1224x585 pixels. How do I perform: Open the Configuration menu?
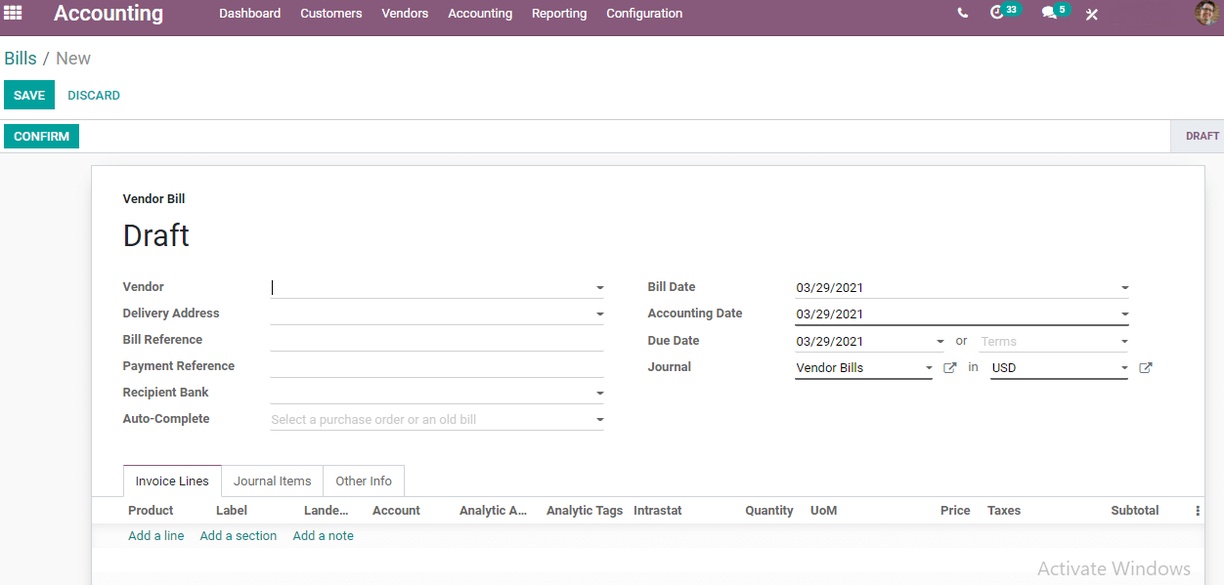[644, 13]
